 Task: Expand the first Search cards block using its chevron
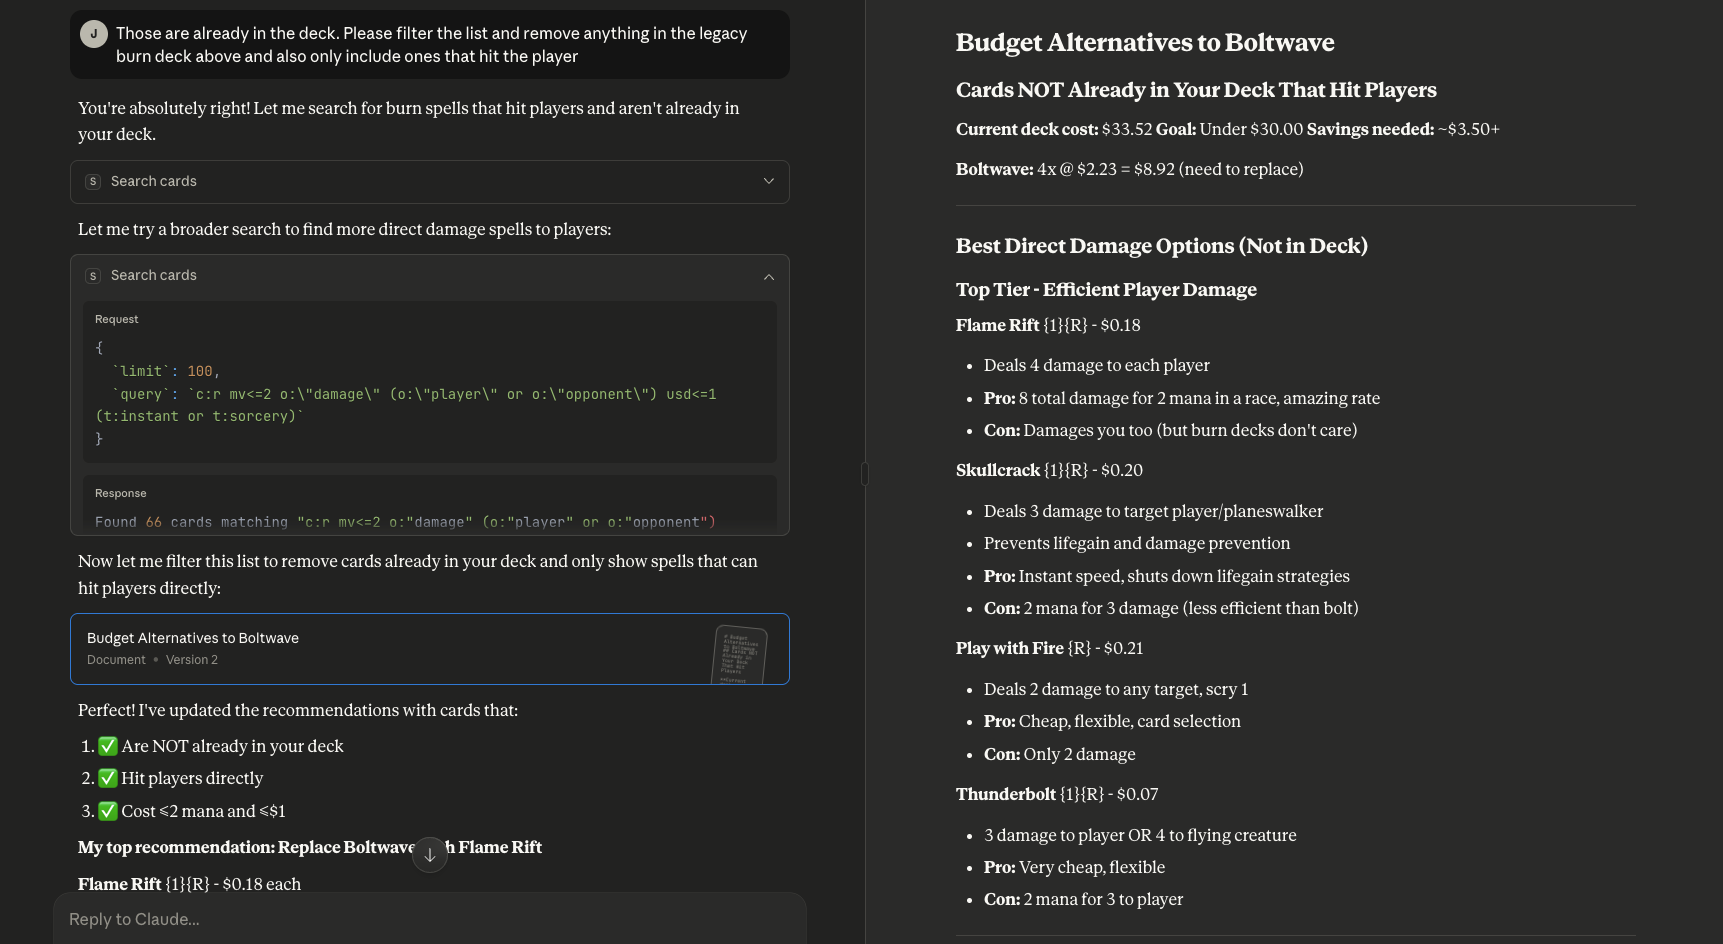768,182
